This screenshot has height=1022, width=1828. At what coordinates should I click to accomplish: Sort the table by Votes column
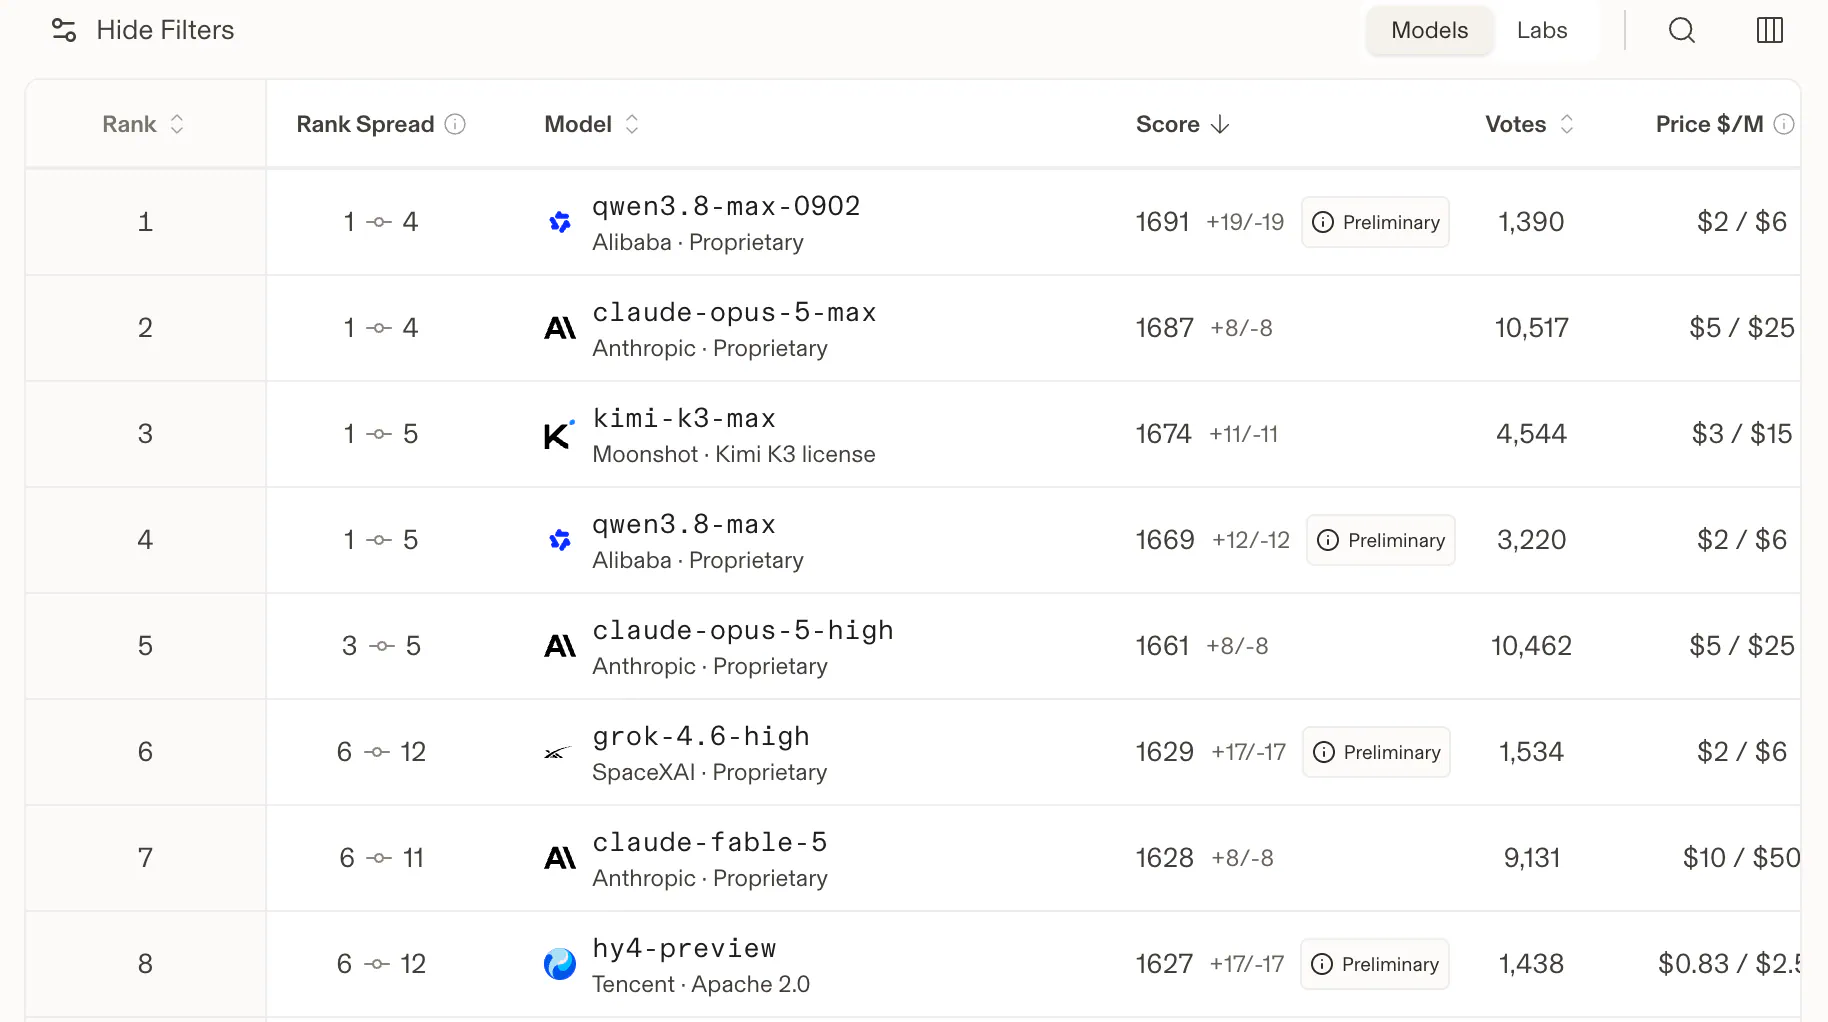[1530, 124]
